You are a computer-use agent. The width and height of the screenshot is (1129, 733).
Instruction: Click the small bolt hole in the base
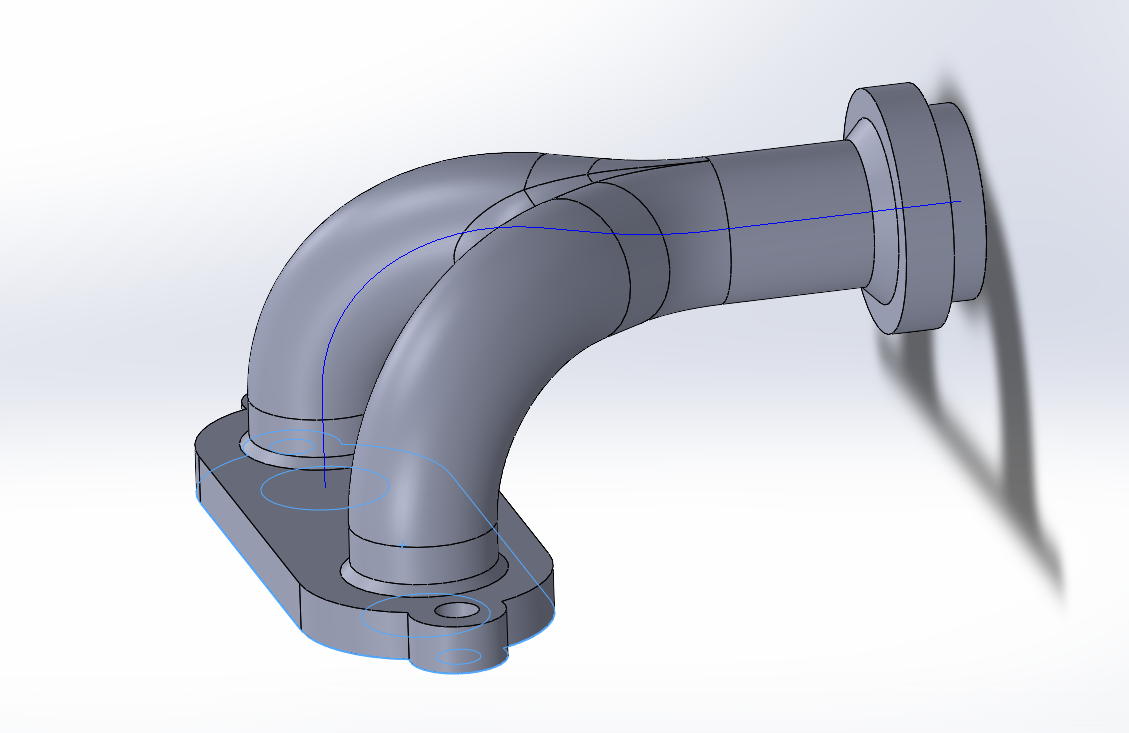tap(457, 607)
